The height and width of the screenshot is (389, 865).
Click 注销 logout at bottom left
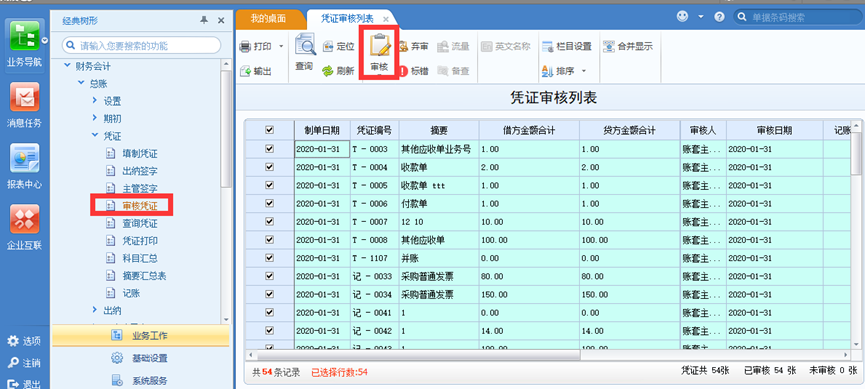coord(24,363)
